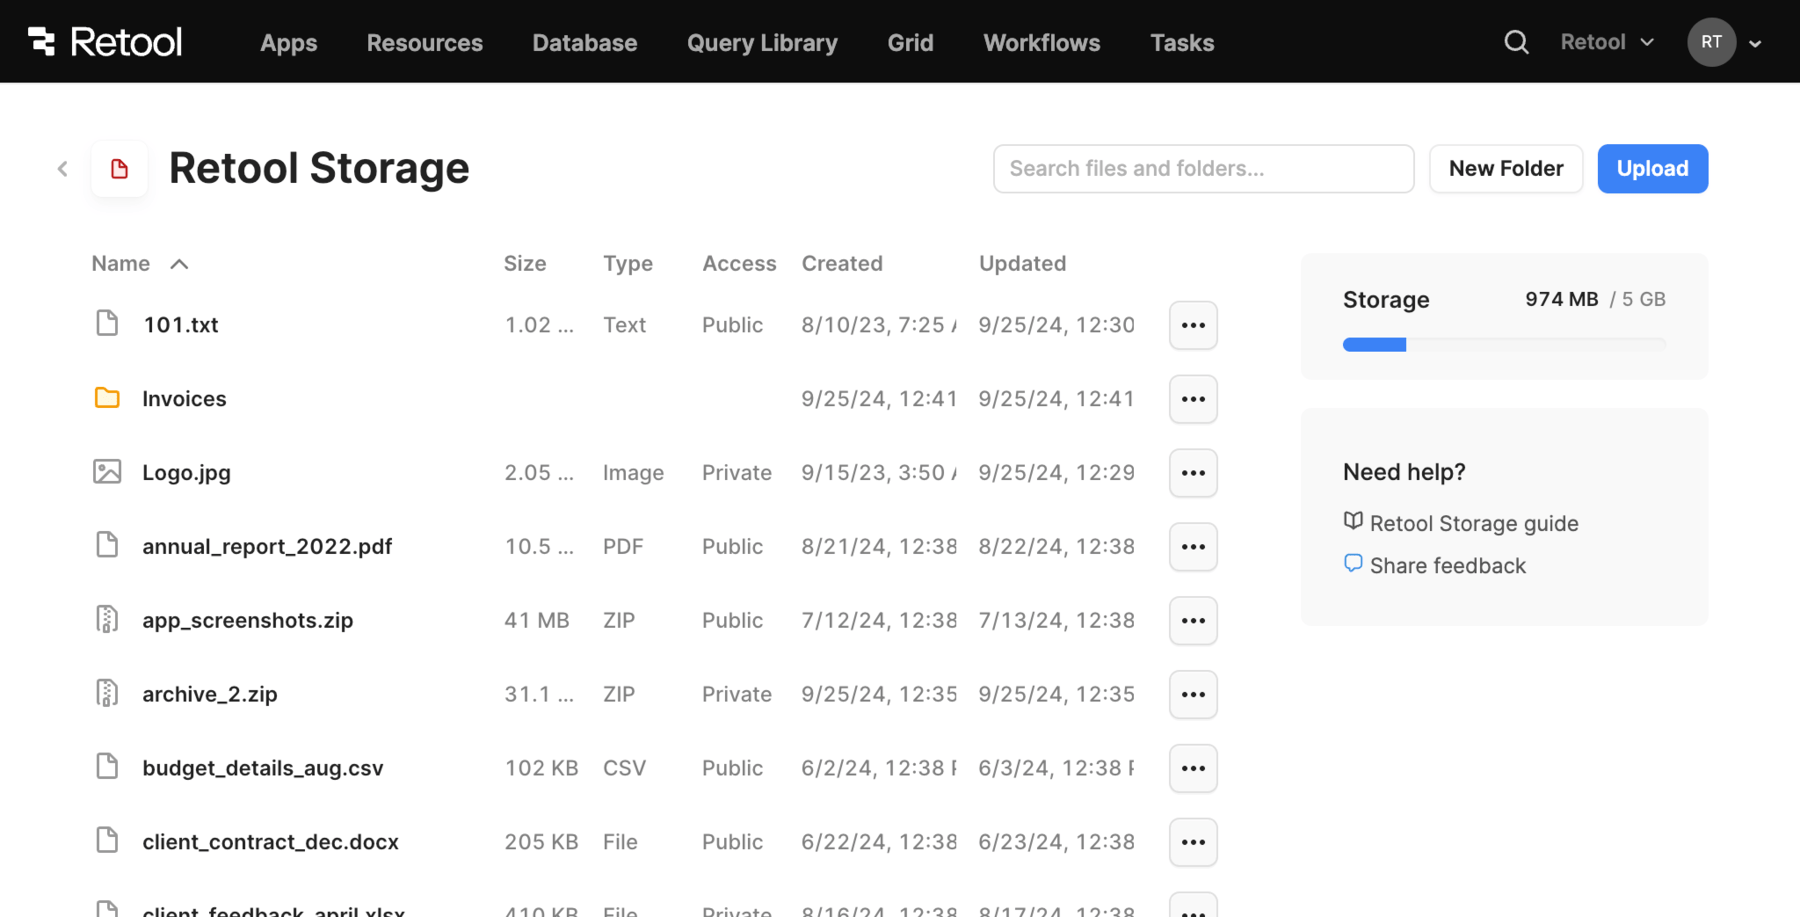This screenshot has width=1800, height=917.
Task: Click the app_screenshots.zip archive icon
Action: [107, 619]
